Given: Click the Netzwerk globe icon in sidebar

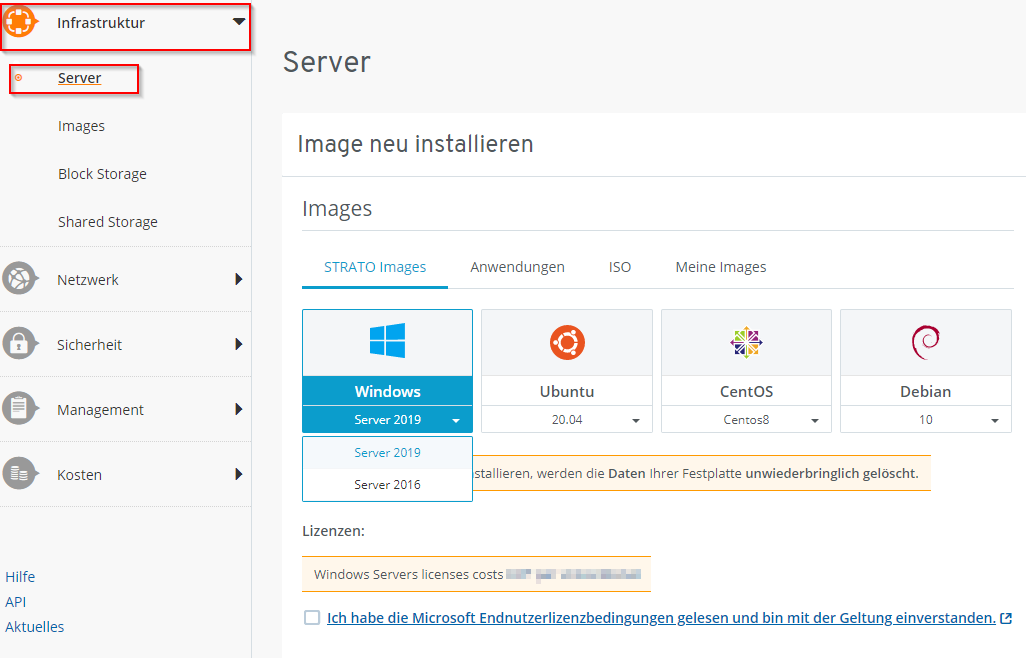Looking at the screenshot, I should [21, 279].
